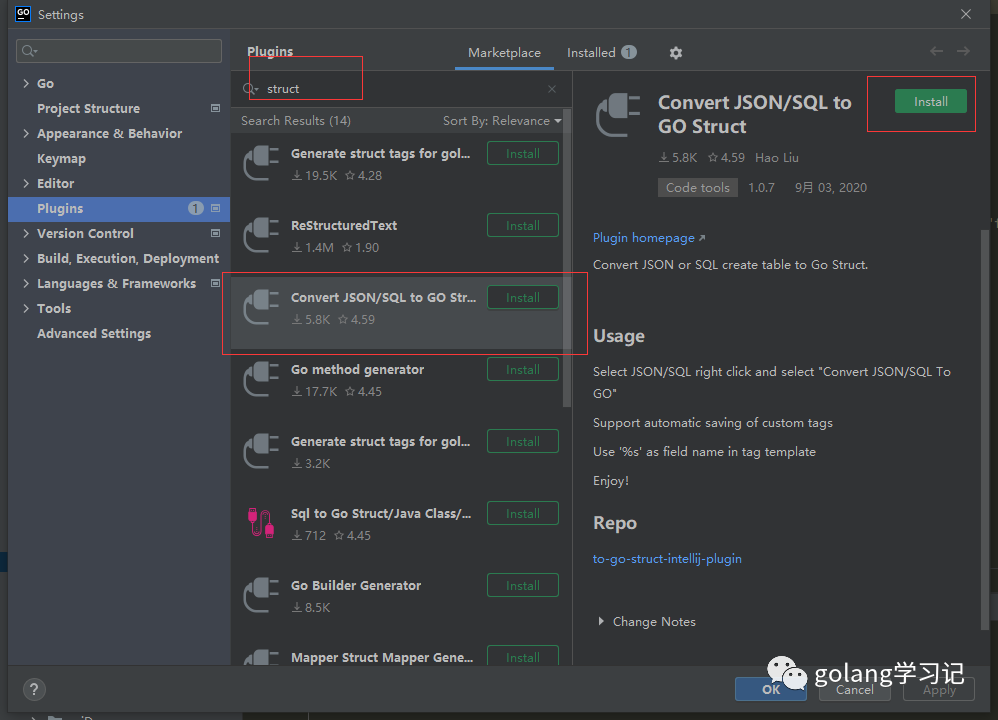Navigate forward with the right arrow

coord(963,51)
